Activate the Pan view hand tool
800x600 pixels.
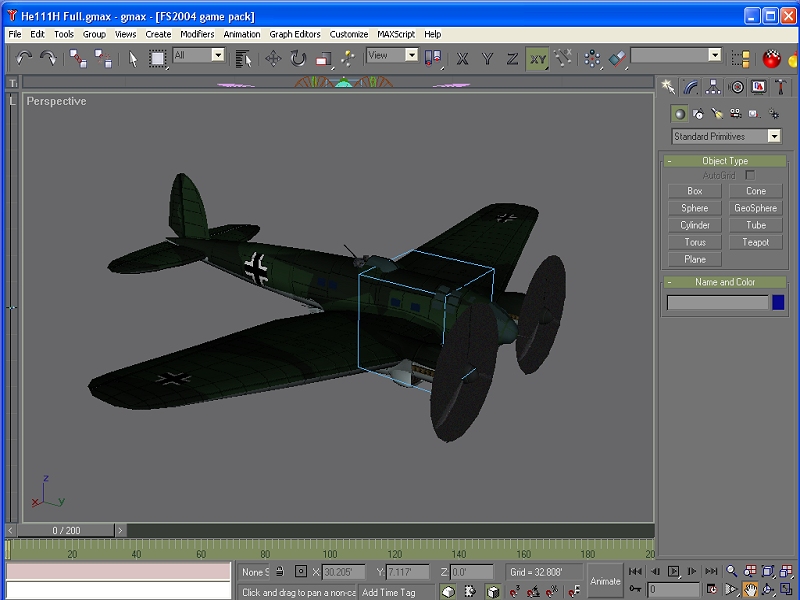[x=749, y=589]
